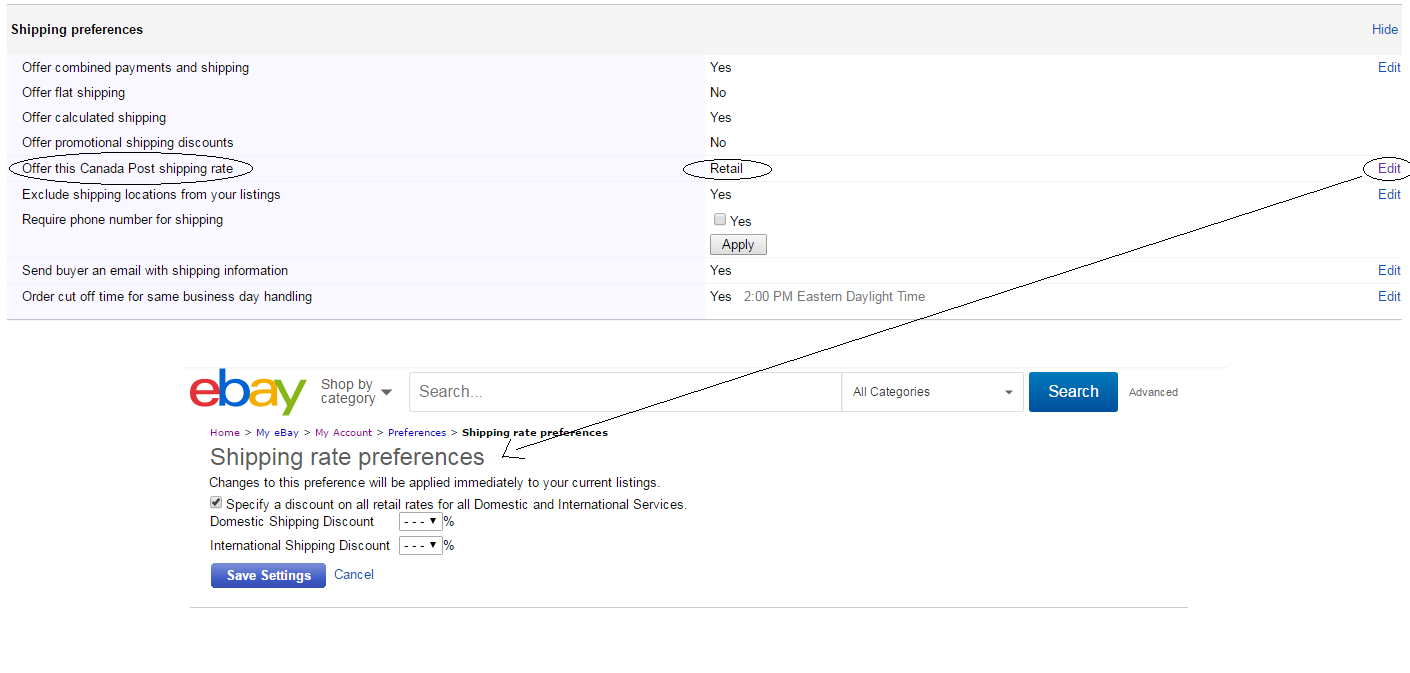Open the Advanced search link
1410x673 pixels.
[1153, 393]
